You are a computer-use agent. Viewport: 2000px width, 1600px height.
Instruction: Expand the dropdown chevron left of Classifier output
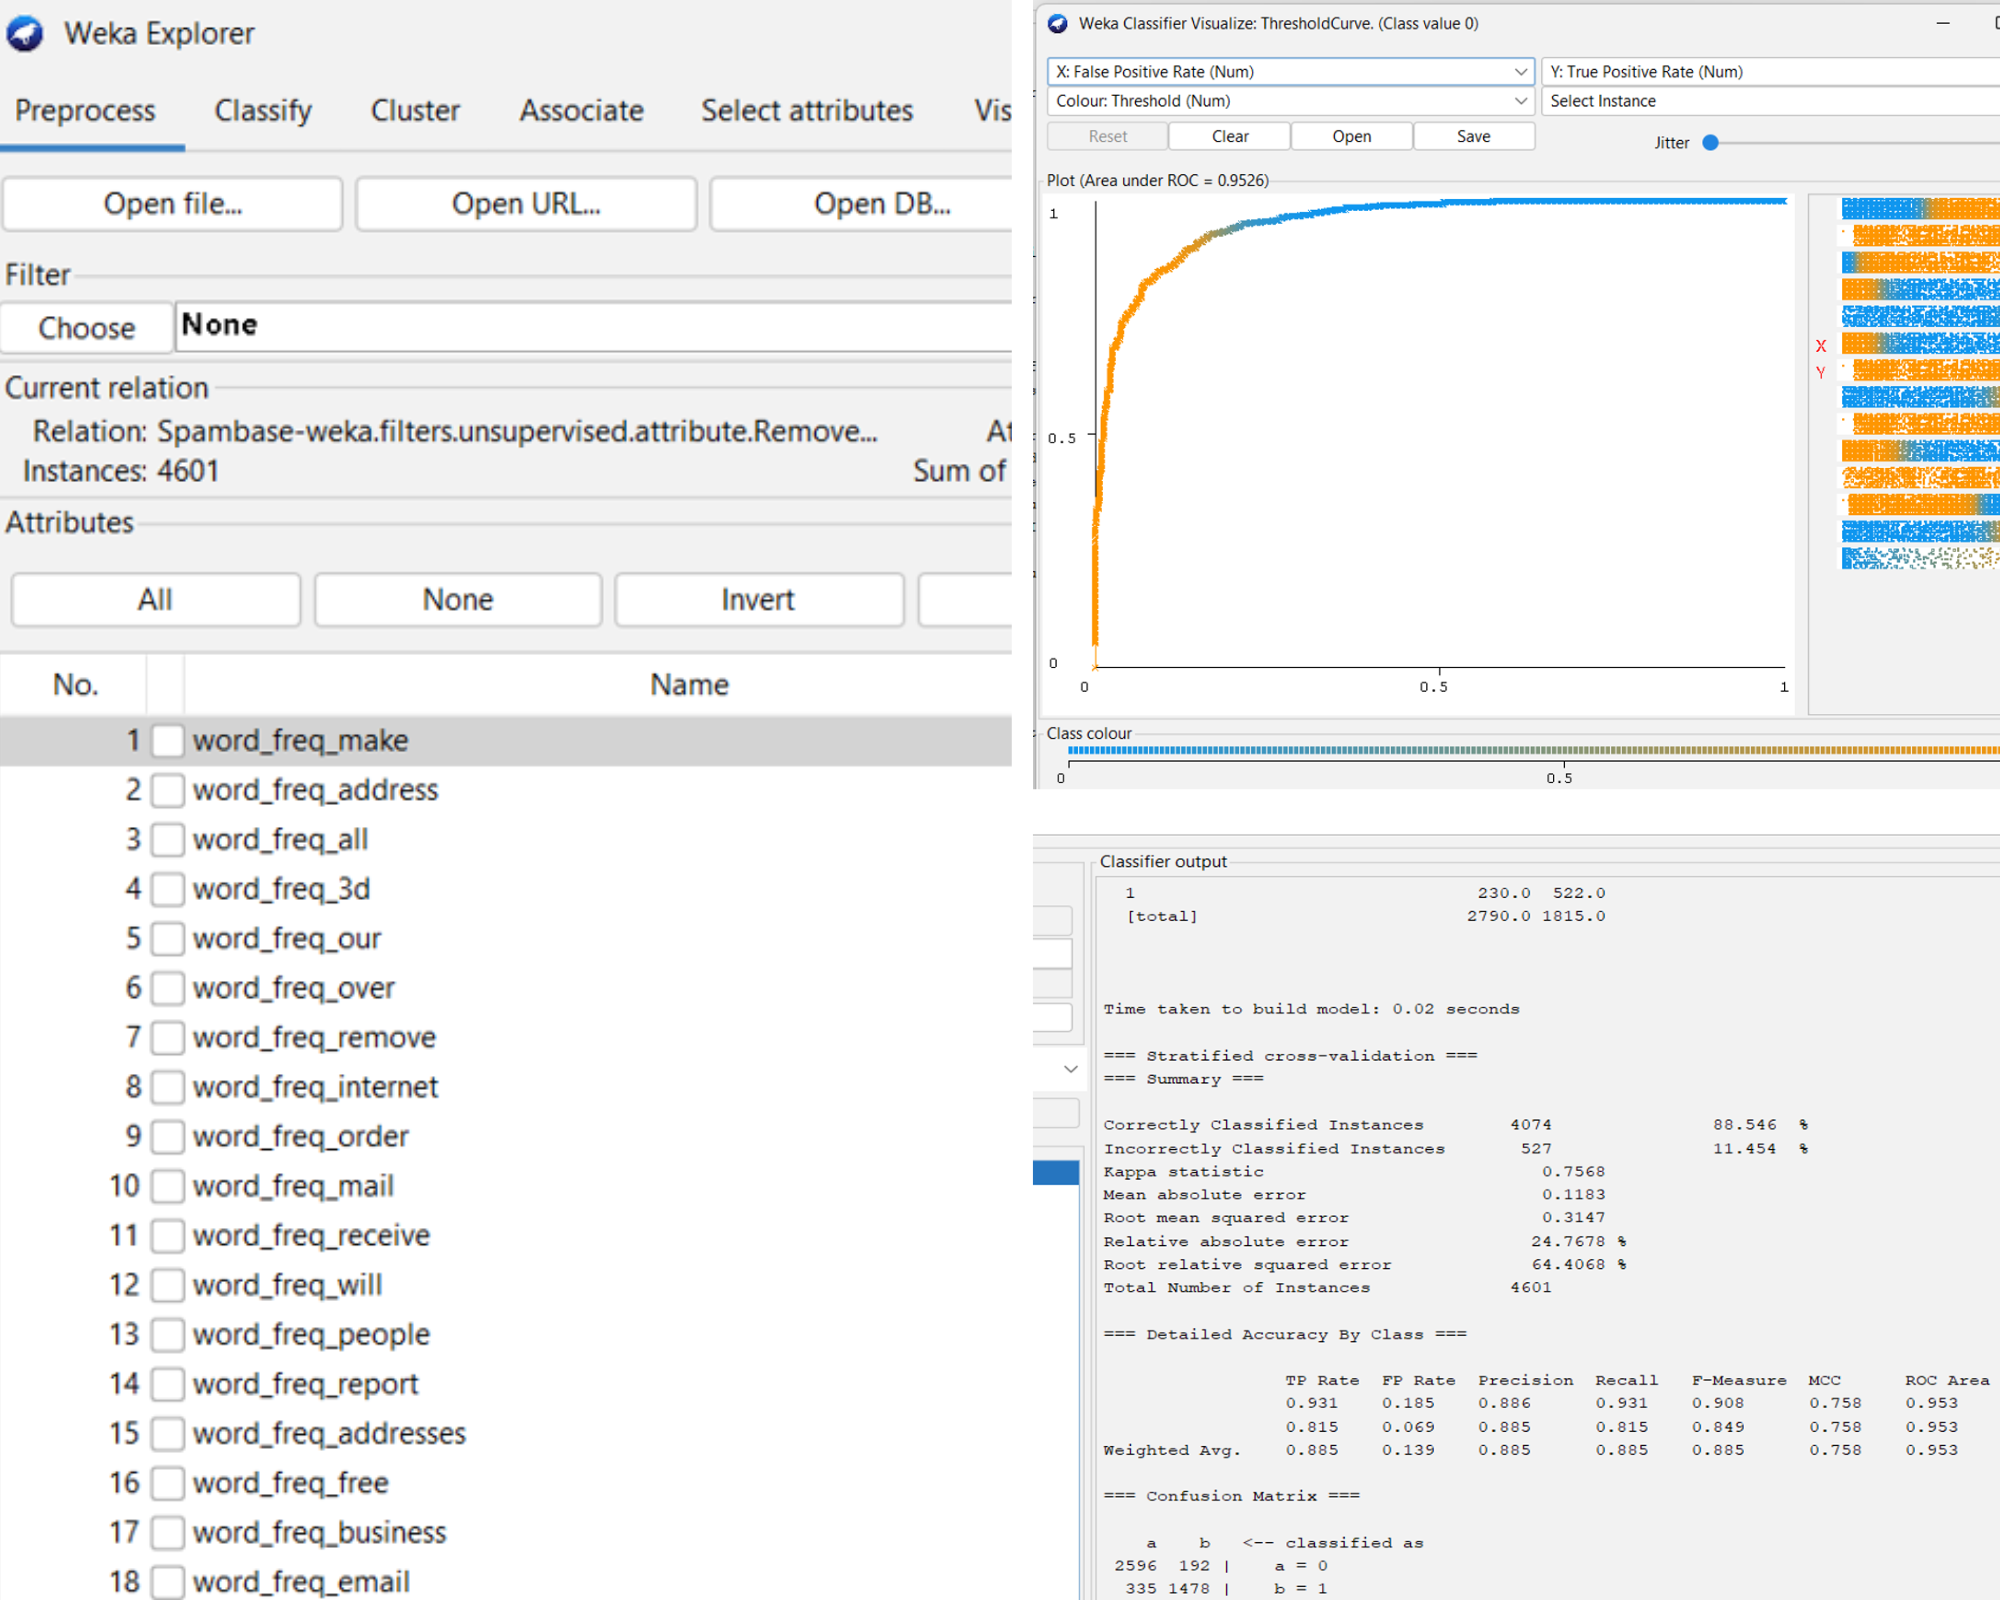click(x=1071, y=1069)
